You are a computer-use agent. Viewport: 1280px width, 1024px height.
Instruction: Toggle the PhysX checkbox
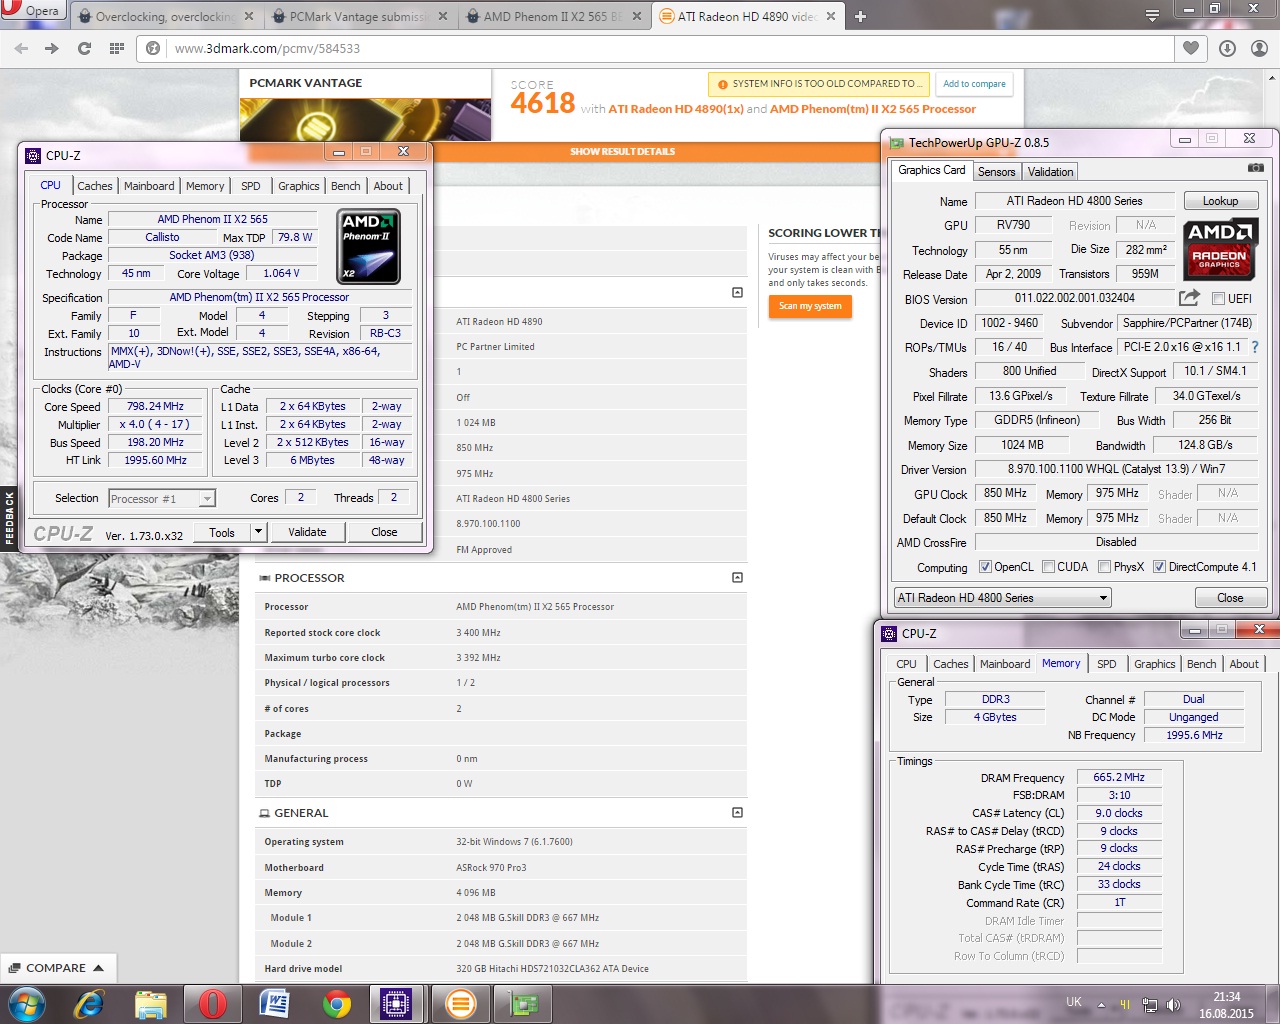coord(1104,567)
